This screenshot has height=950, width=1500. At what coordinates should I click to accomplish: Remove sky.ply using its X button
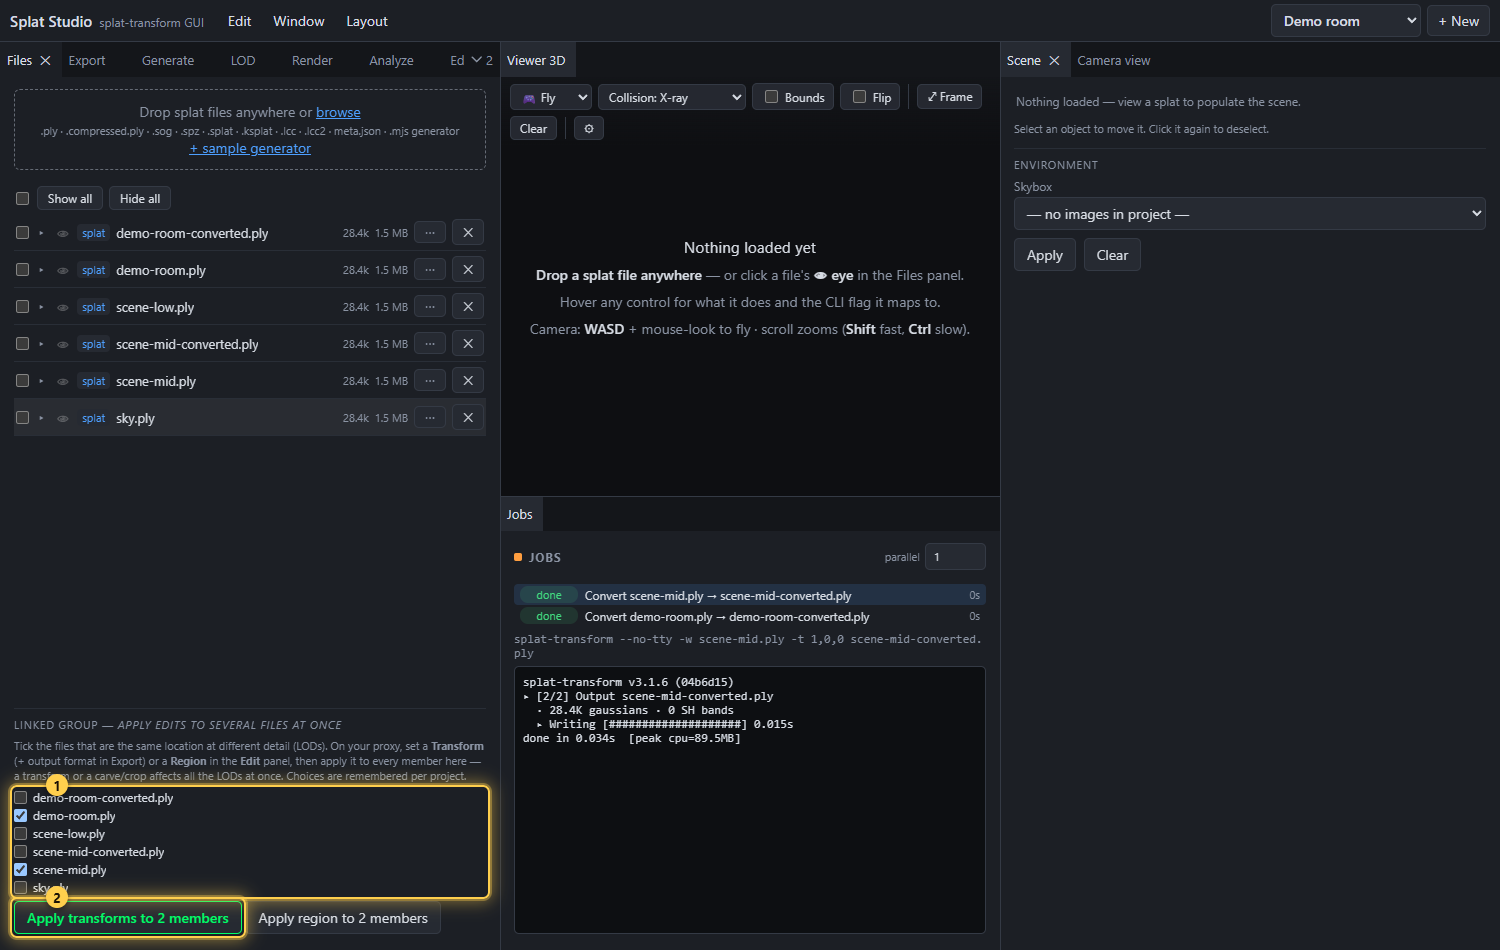[468, 418]
